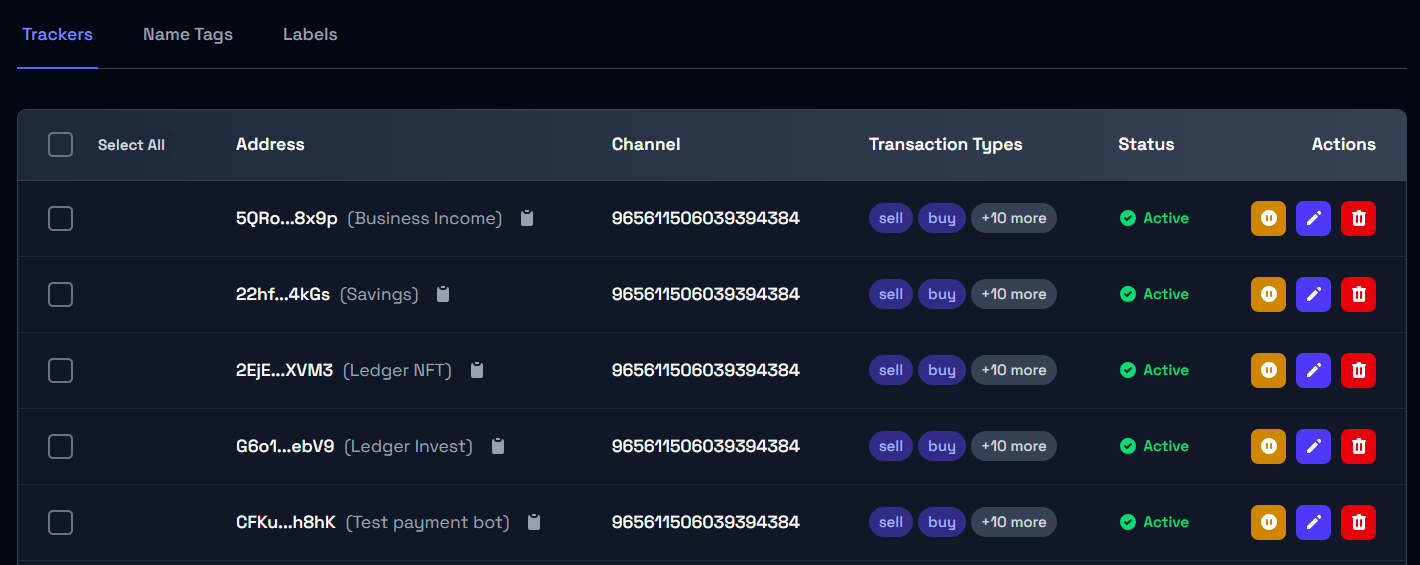Open the Labels tab
Screen dimensions: 1420x565
tap(310, 34)
